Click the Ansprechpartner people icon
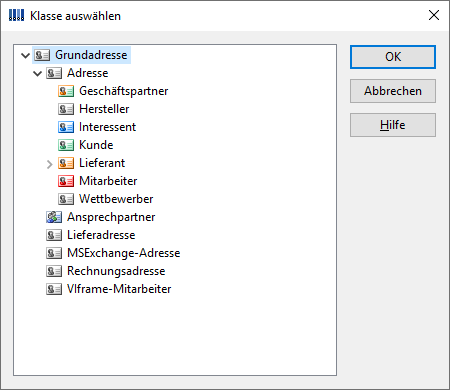450x390 pixels. point(54,217)
